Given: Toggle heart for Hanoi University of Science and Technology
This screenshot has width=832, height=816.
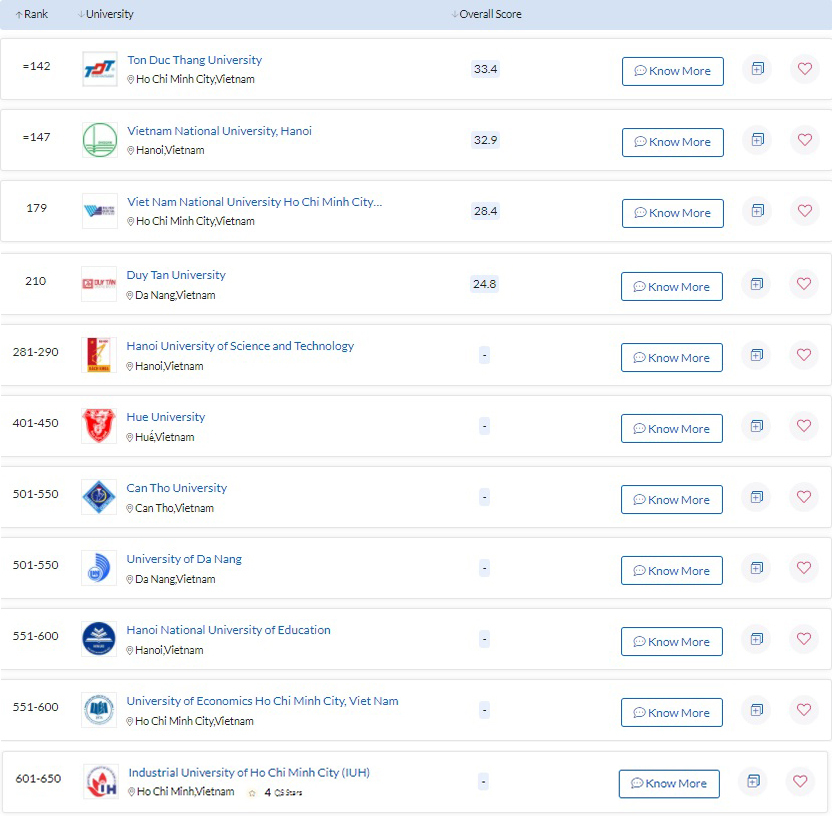Looking at the screenshot, I should [x=804, y=355].
